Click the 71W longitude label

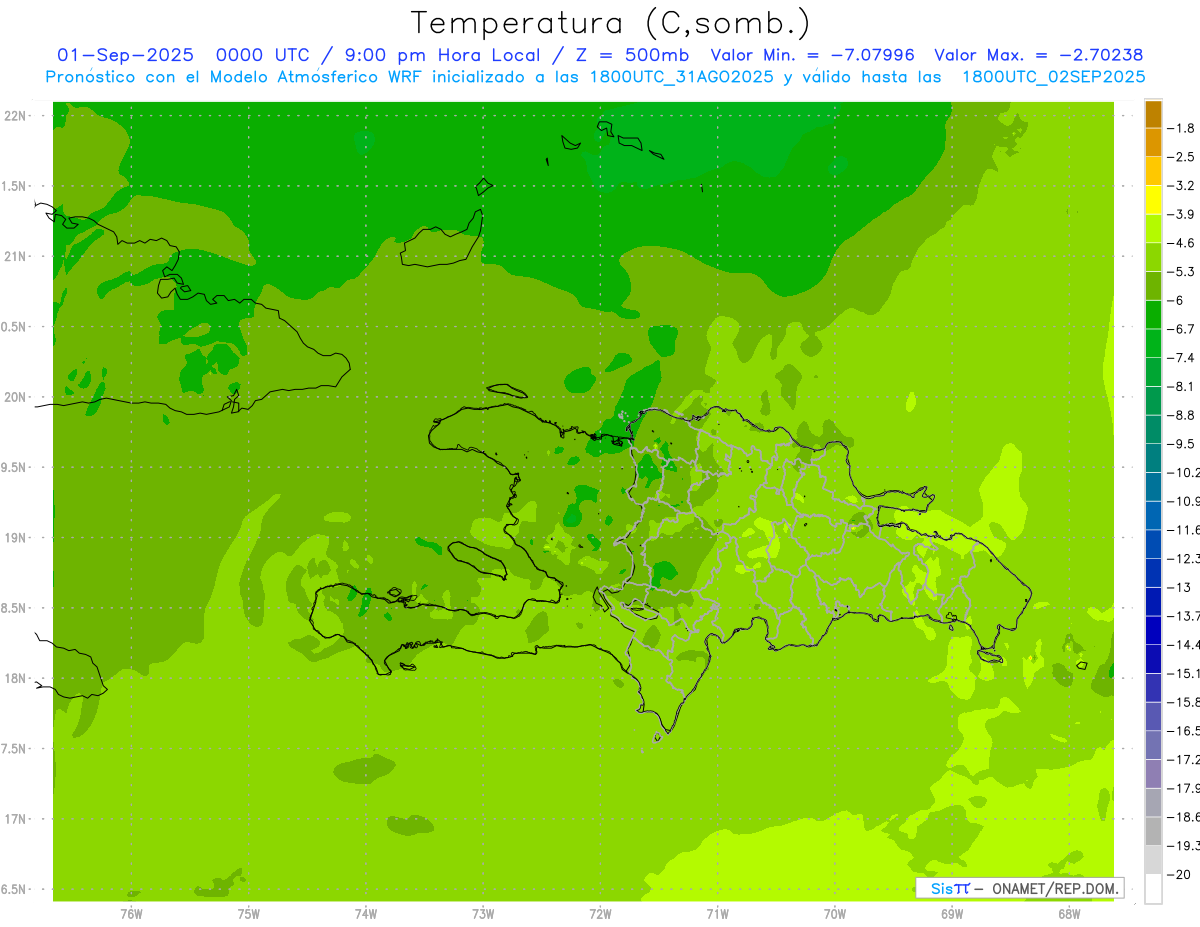[717, 913]
